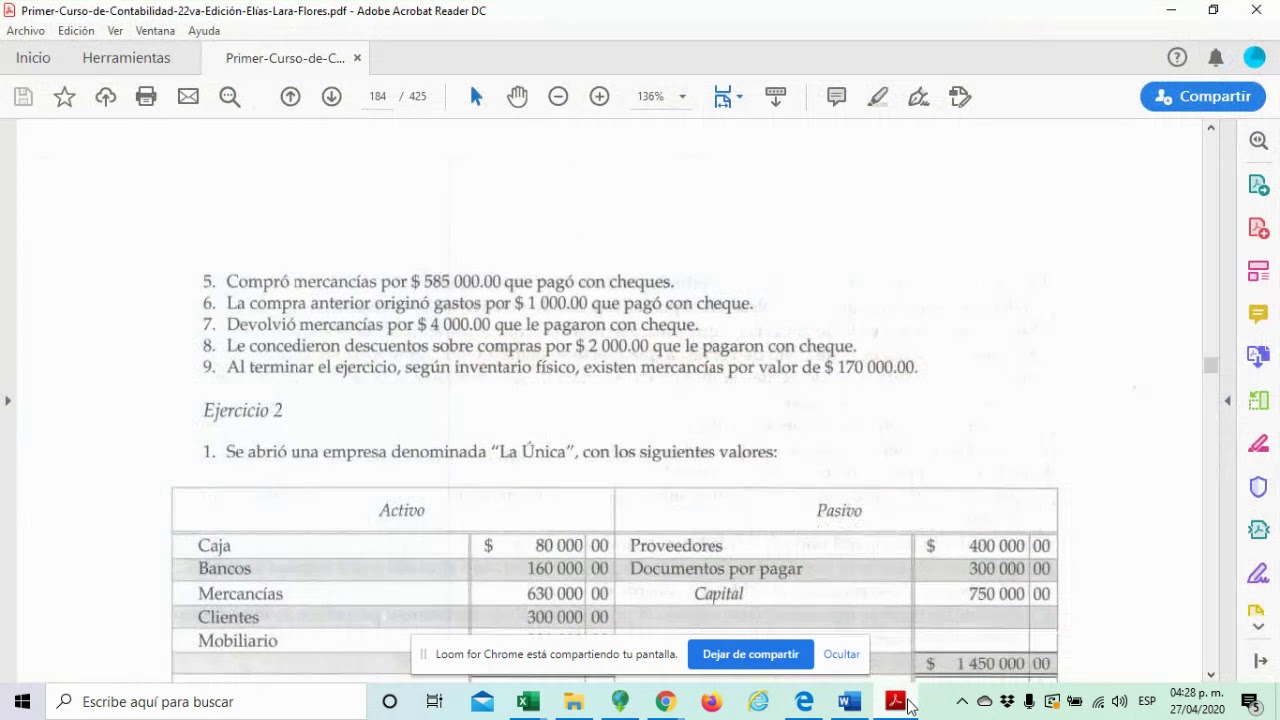Open Export PDF tool in right panel

pos(1259,185)
